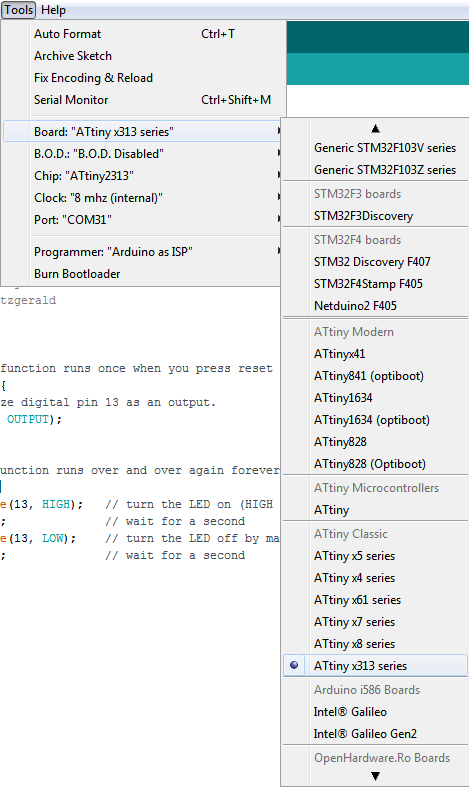Click the scroll-up arrow in board list
469x790 pixels.
[375, 129]
